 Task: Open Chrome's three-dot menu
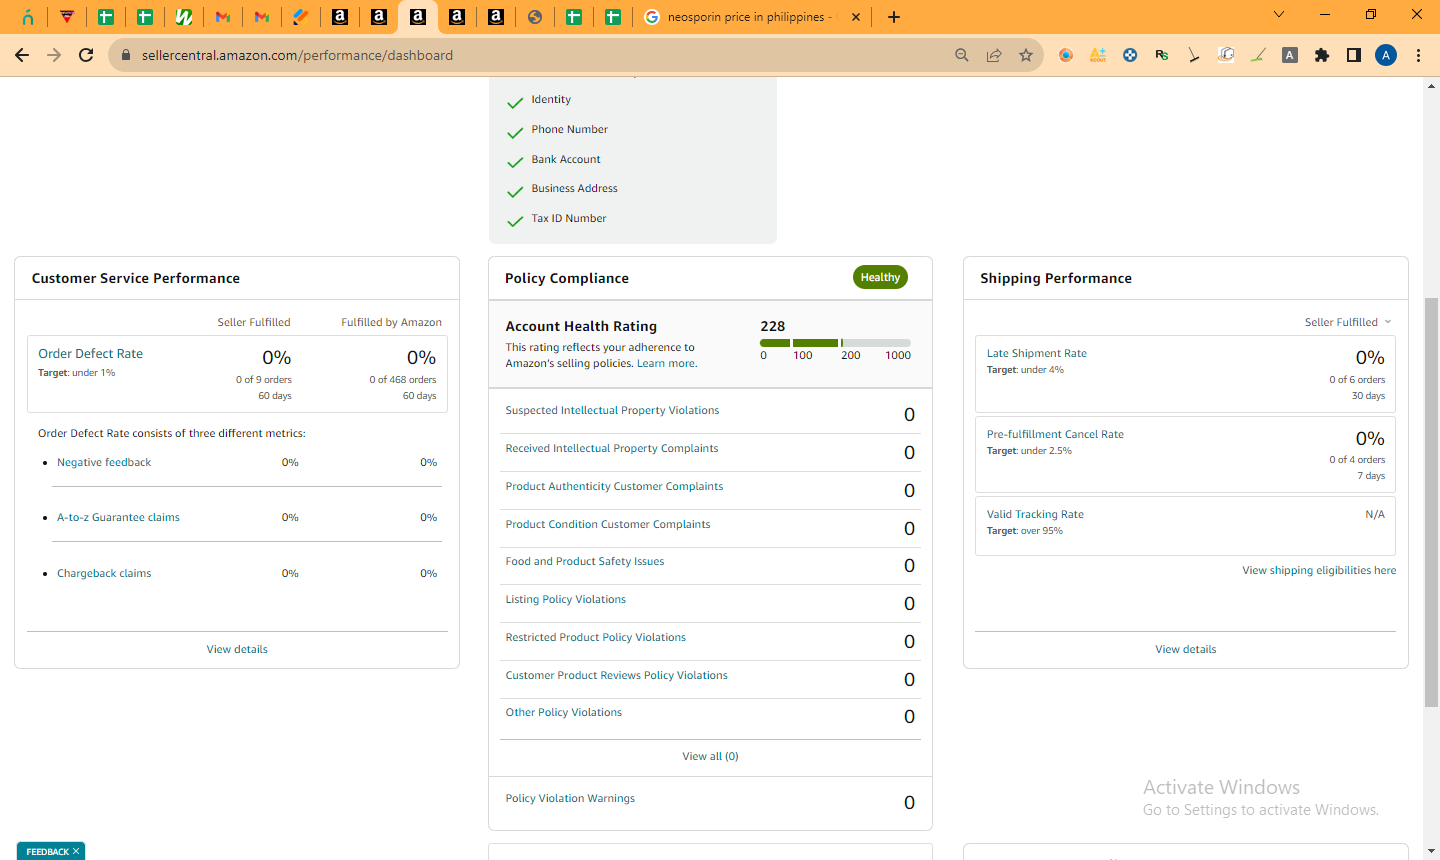(1418, 55)
